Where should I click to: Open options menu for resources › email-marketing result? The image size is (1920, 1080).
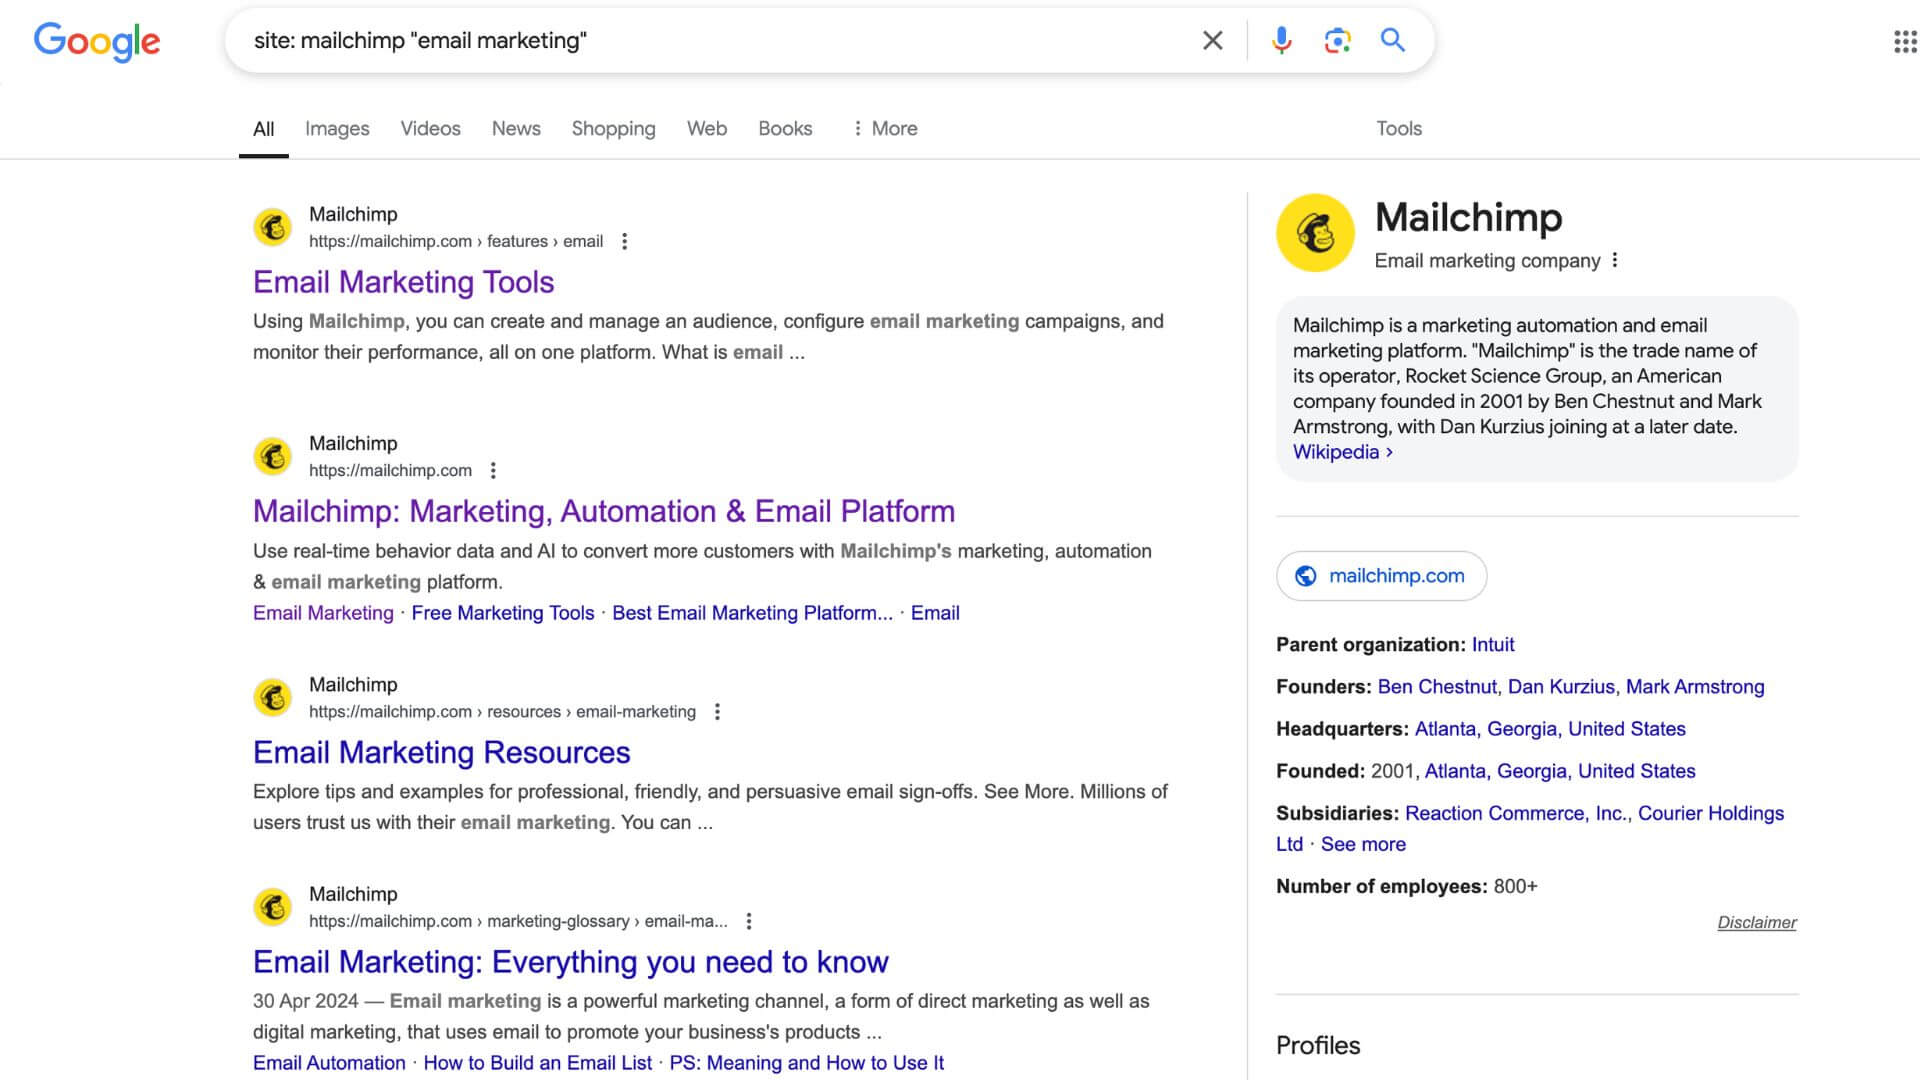pos(717,712)
